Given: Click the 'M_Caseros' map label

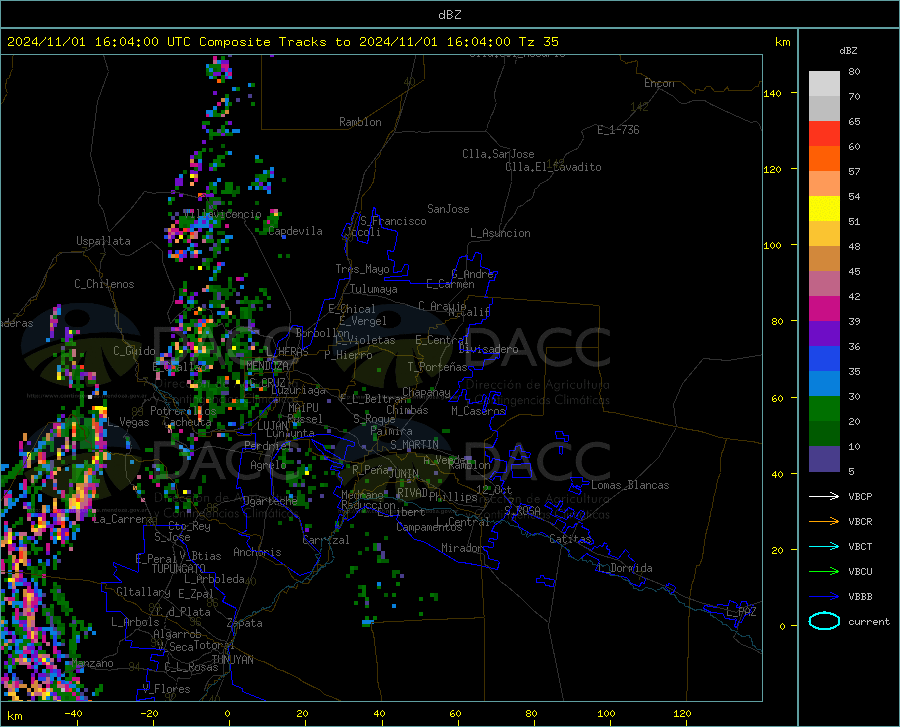Looking at the screenshot, I should 478,411.
